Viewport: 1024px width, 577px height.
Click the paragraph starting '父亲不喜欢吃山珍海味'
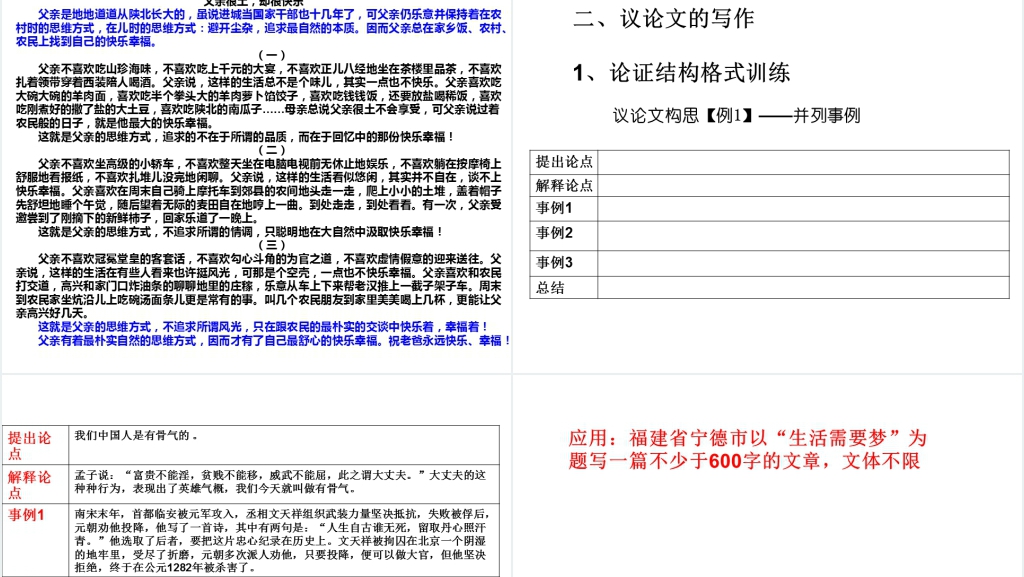point(259,95)
